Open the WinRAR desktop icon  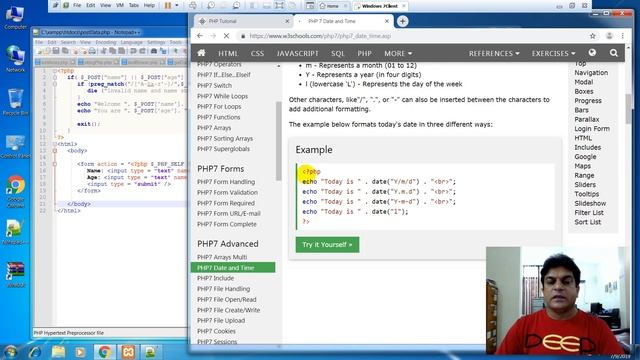tap(15, 273)
